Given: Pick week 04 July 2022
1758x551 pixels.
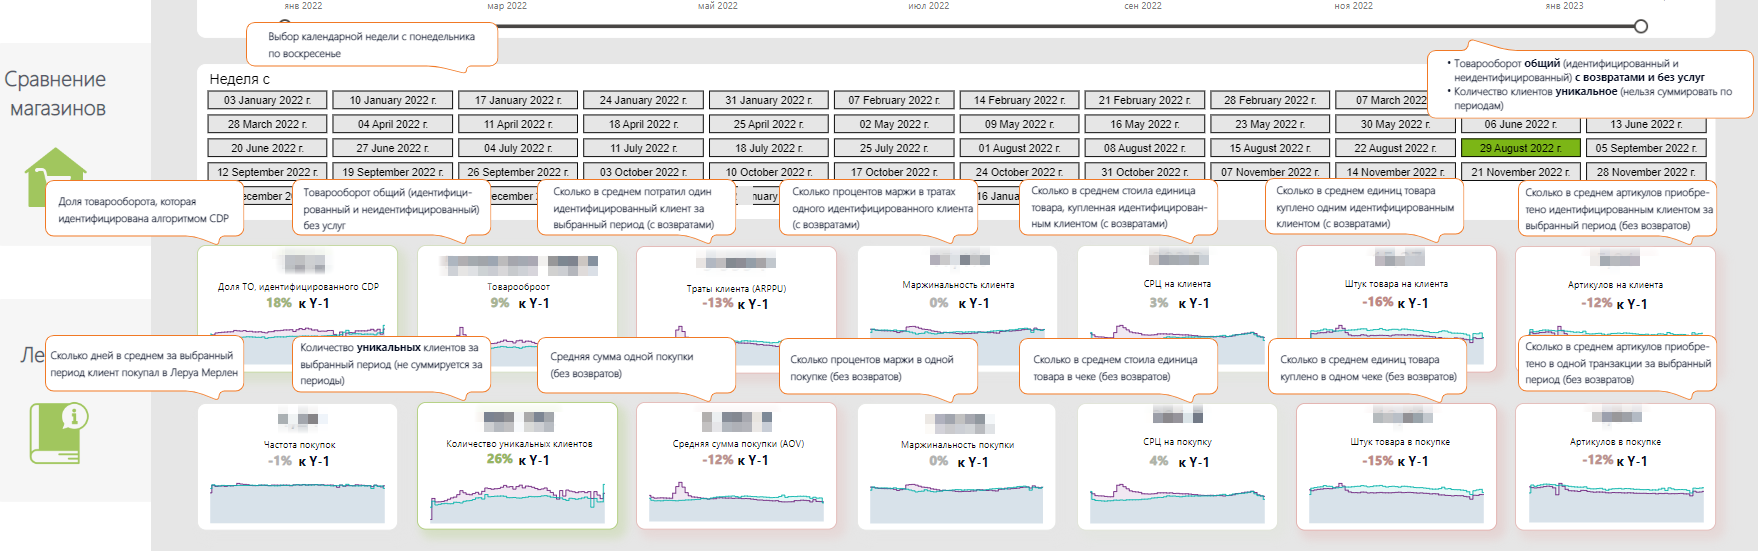Looking at the screenshot, I should (x=518, y=148).
